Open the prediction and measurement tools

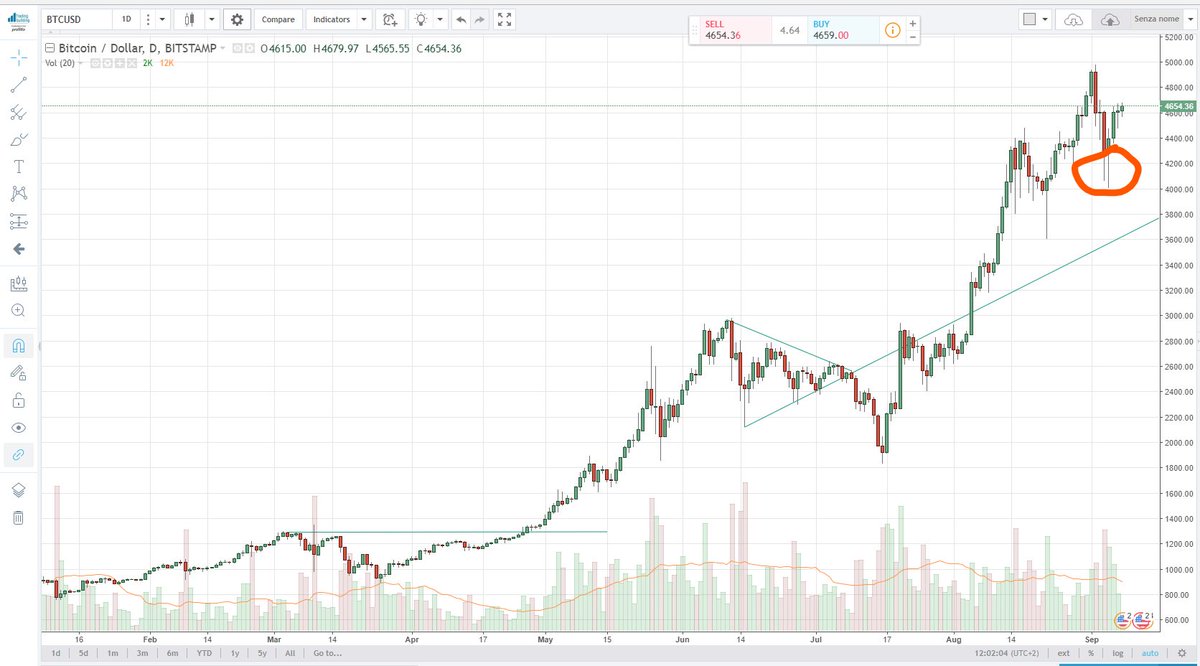tap(18, 221)
